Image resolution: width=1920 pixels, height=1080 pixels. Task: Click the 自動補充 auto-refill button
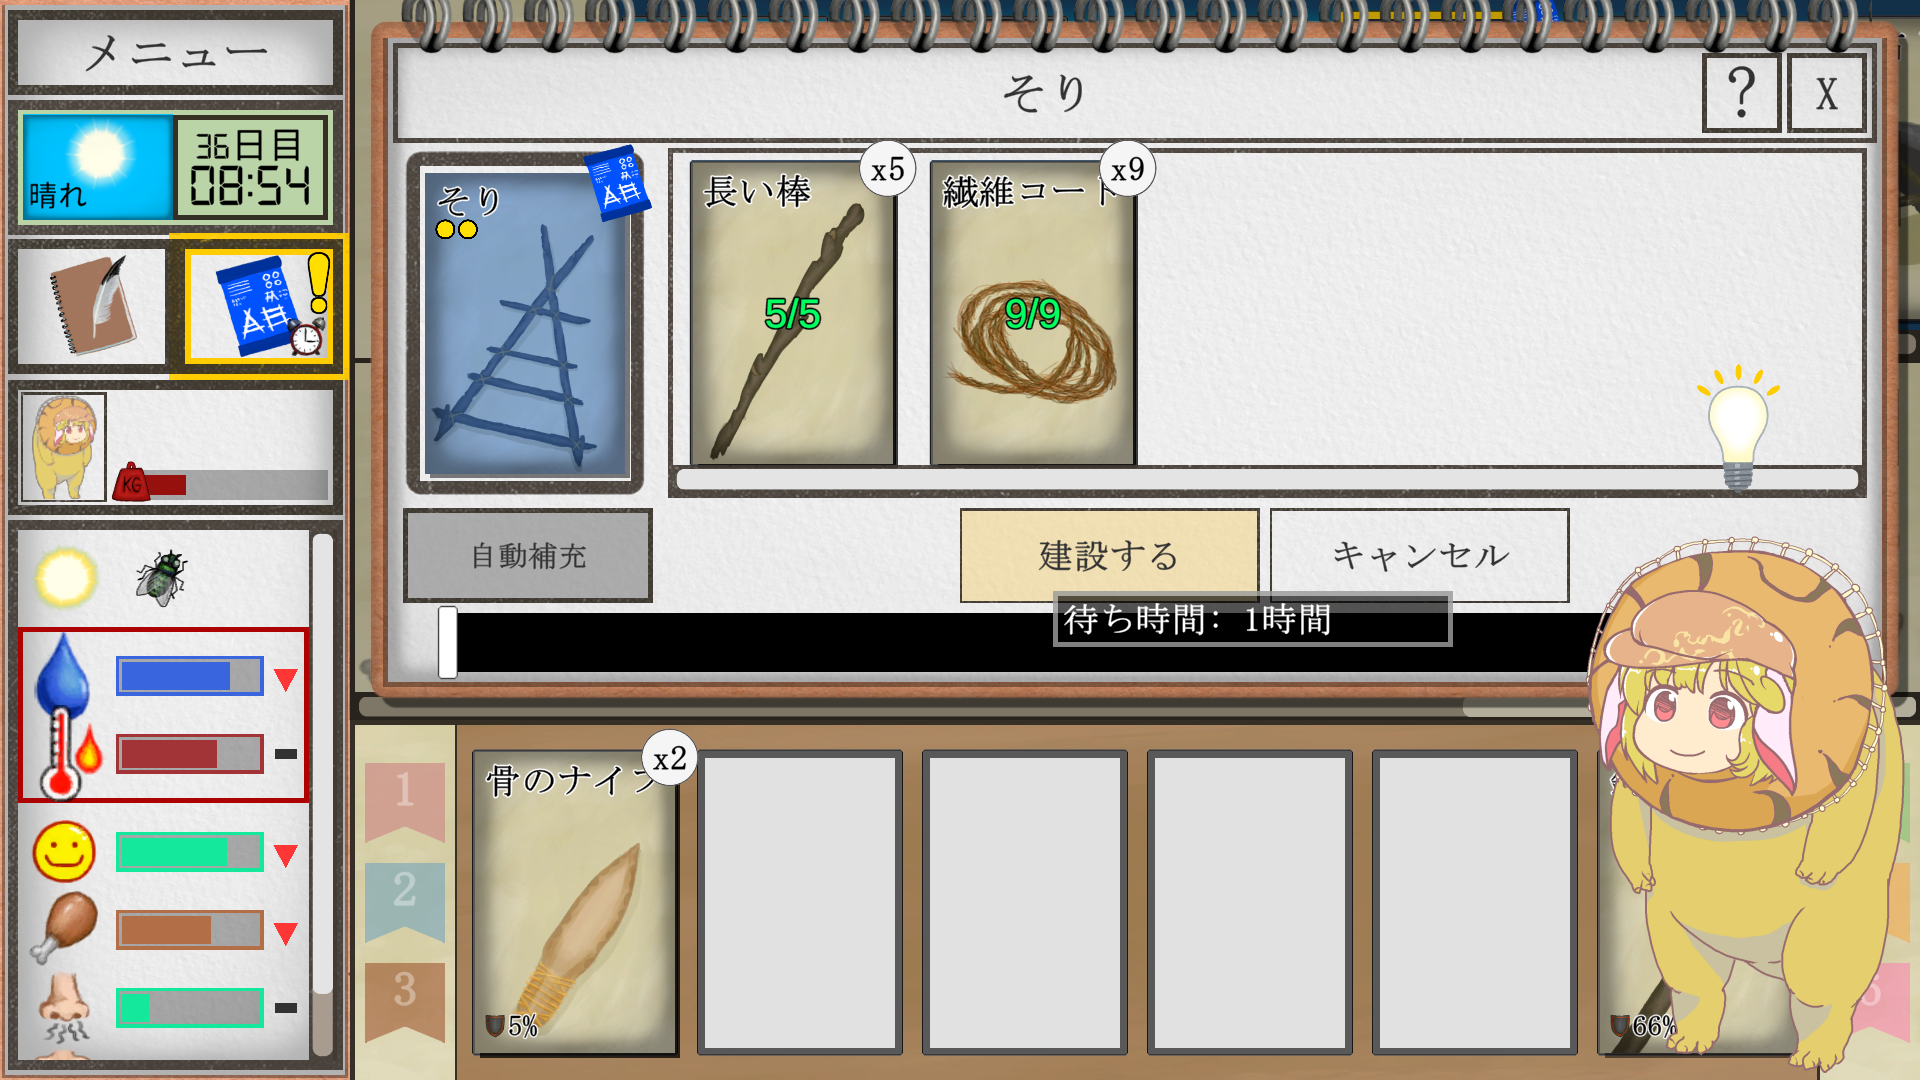click(x=528, y=556)
